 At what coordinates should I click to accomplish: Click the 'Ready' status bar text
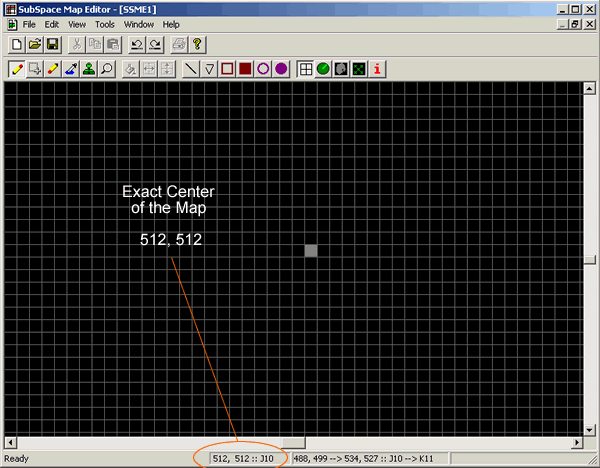point(16,458)
